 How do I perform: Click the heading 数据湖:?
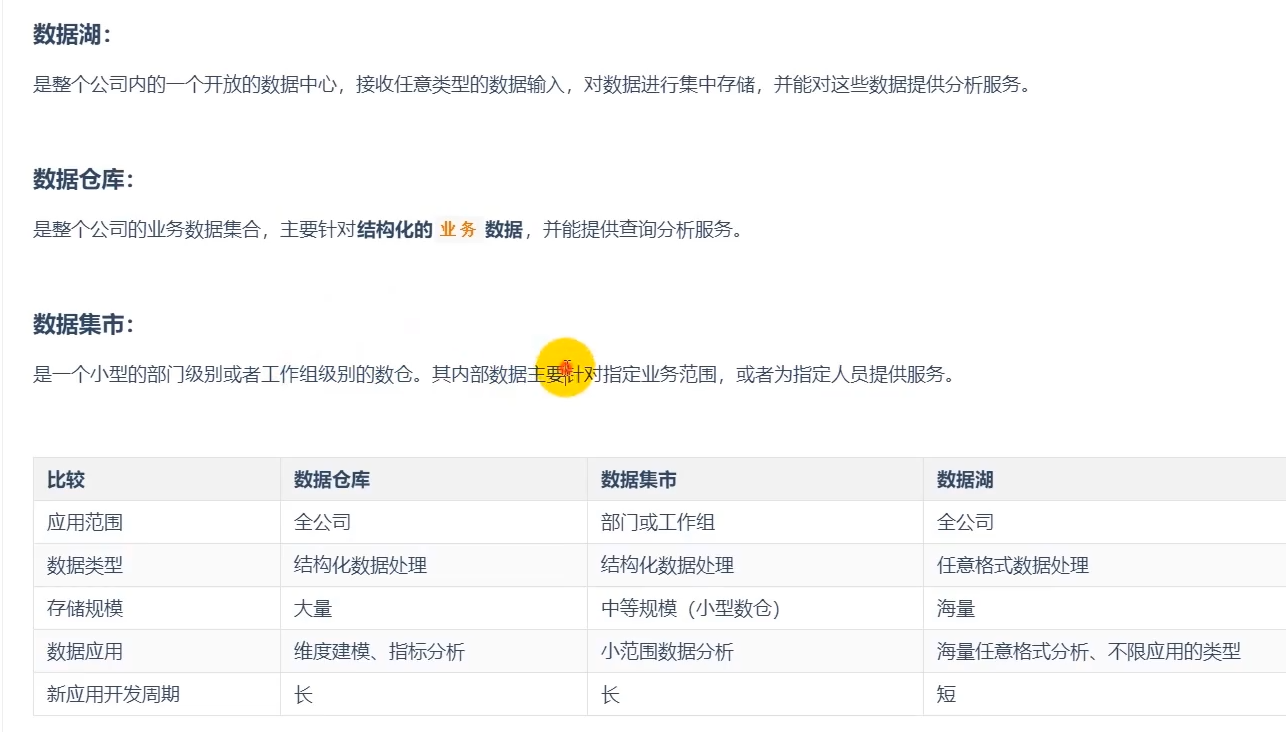[x=72, y=35]
